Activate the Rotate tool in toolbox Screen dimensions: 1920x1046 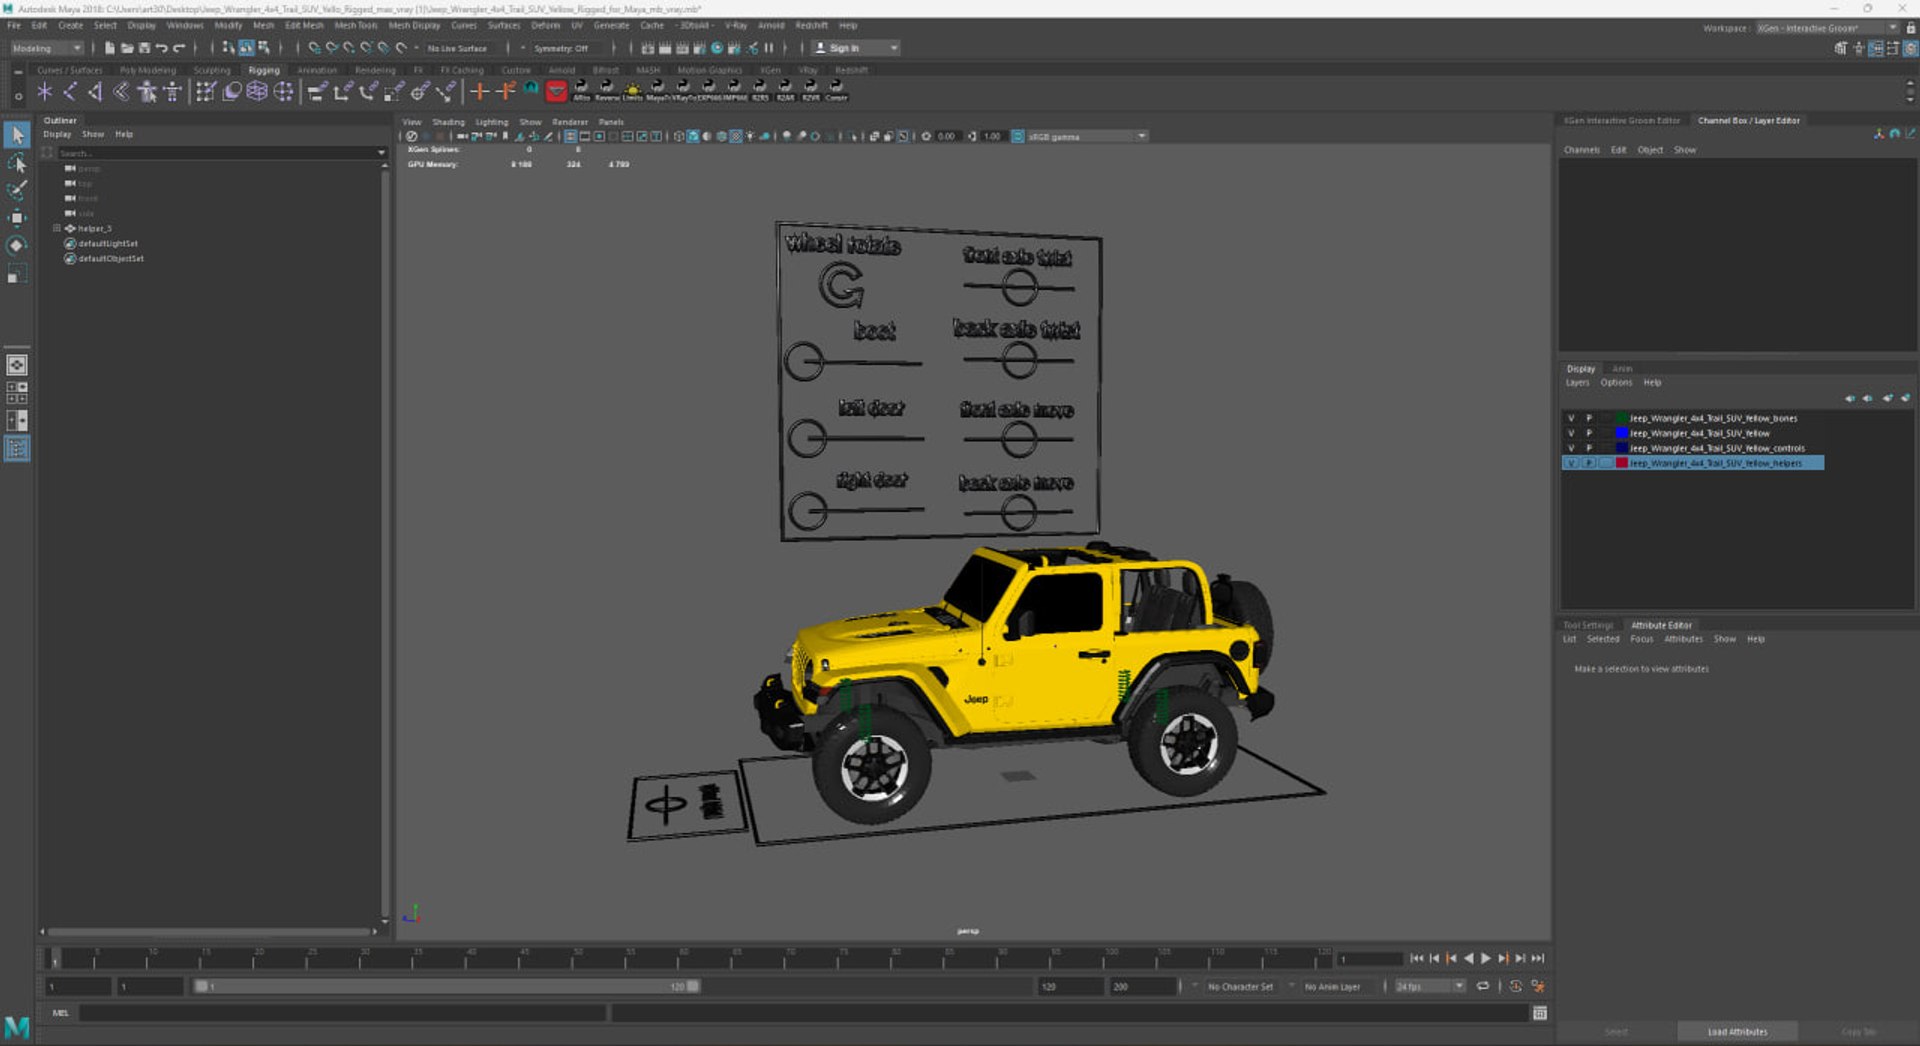coord(17,245)
